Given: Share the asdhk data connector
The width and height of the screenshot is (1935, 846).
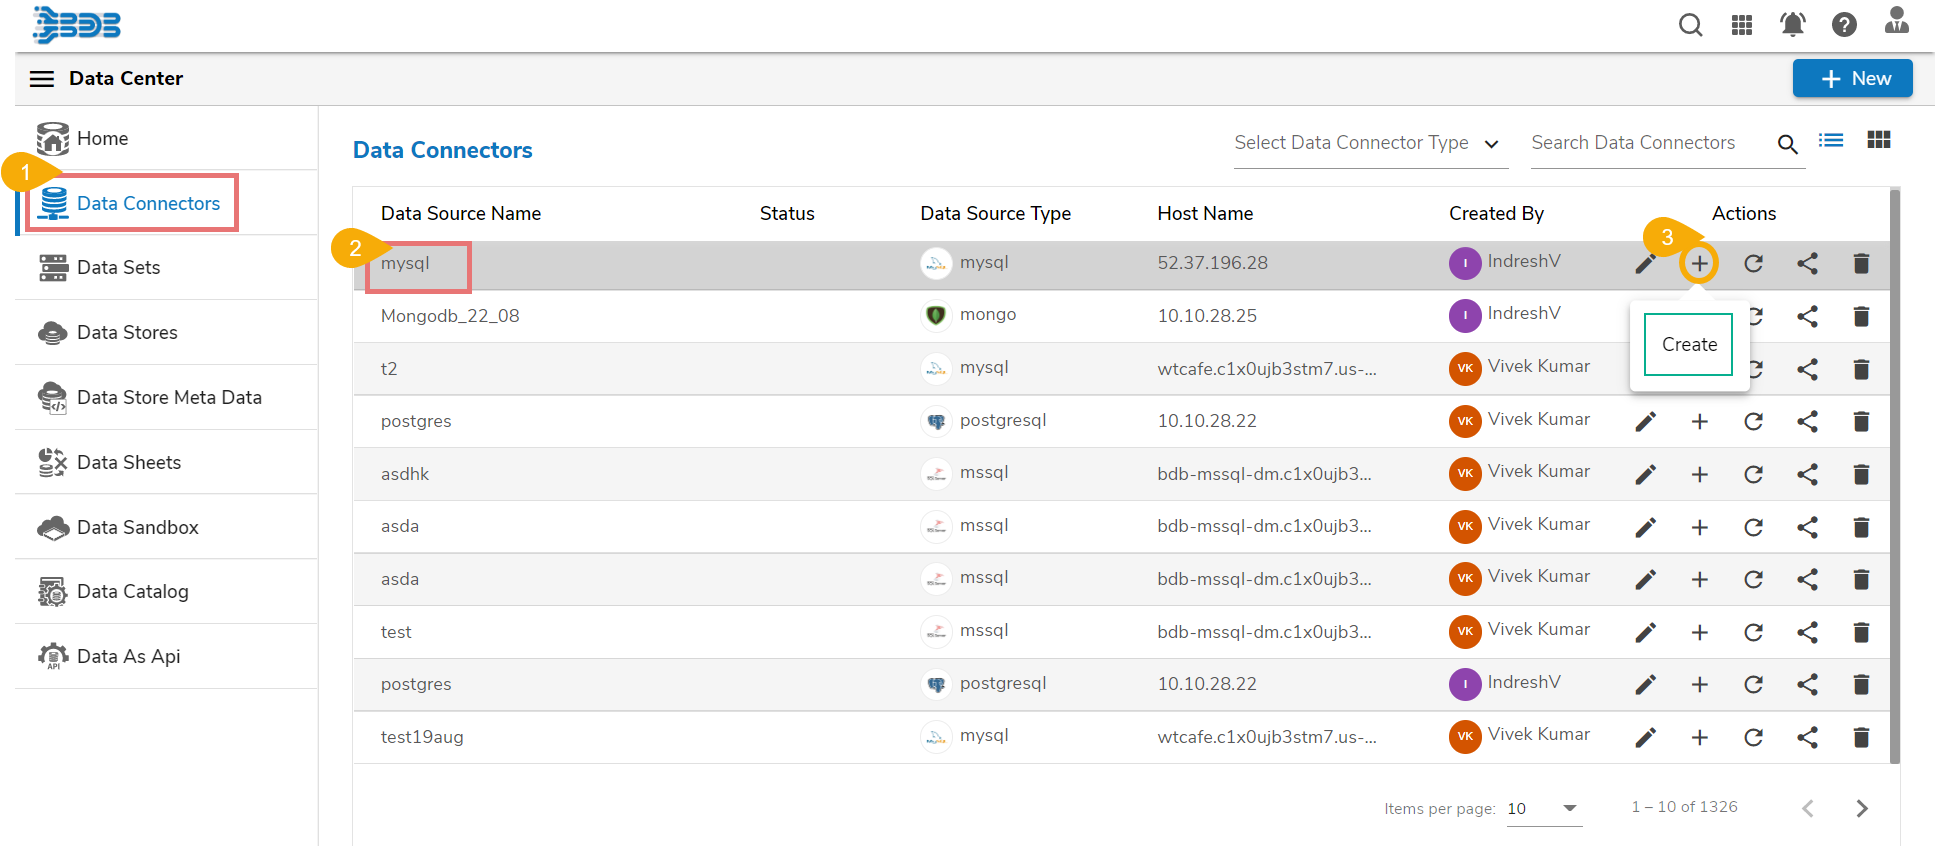Looking at the screenshot, I should [x=1807, y=475].
